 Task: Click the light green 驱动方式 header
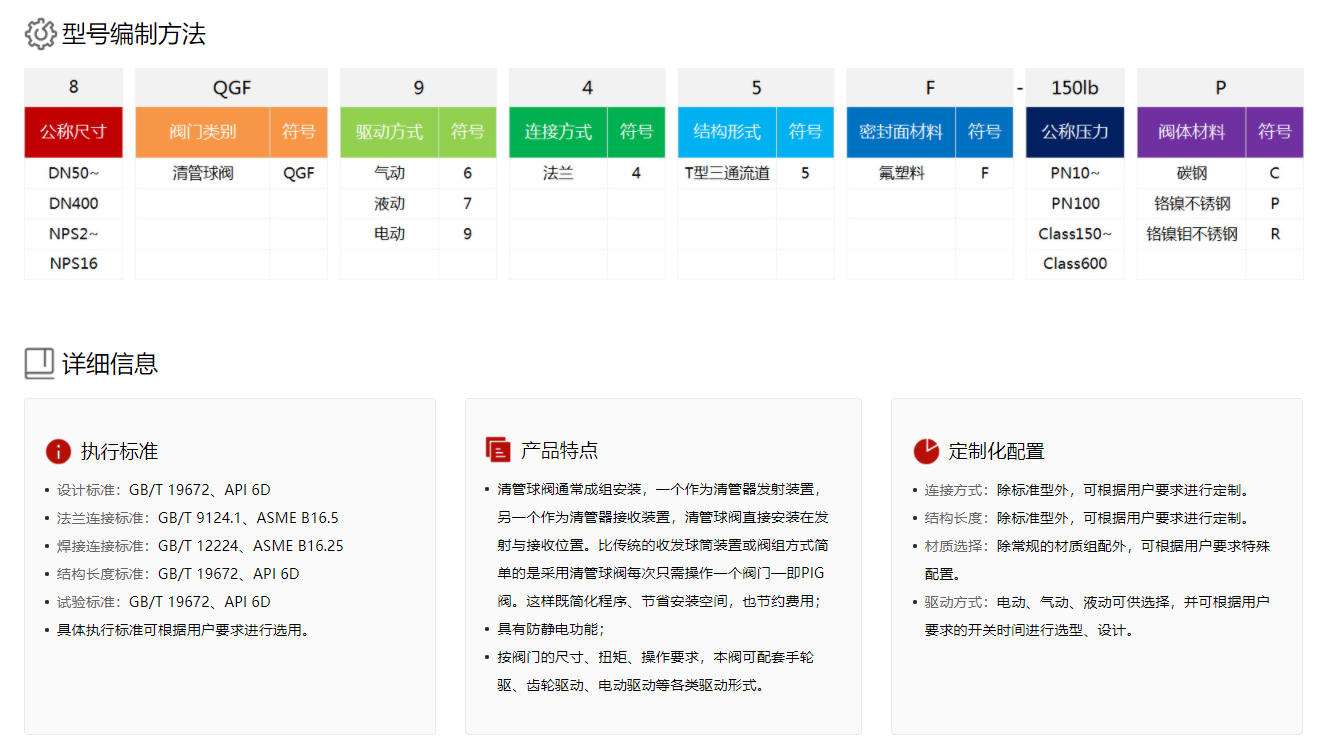click(x=389, y=132)
